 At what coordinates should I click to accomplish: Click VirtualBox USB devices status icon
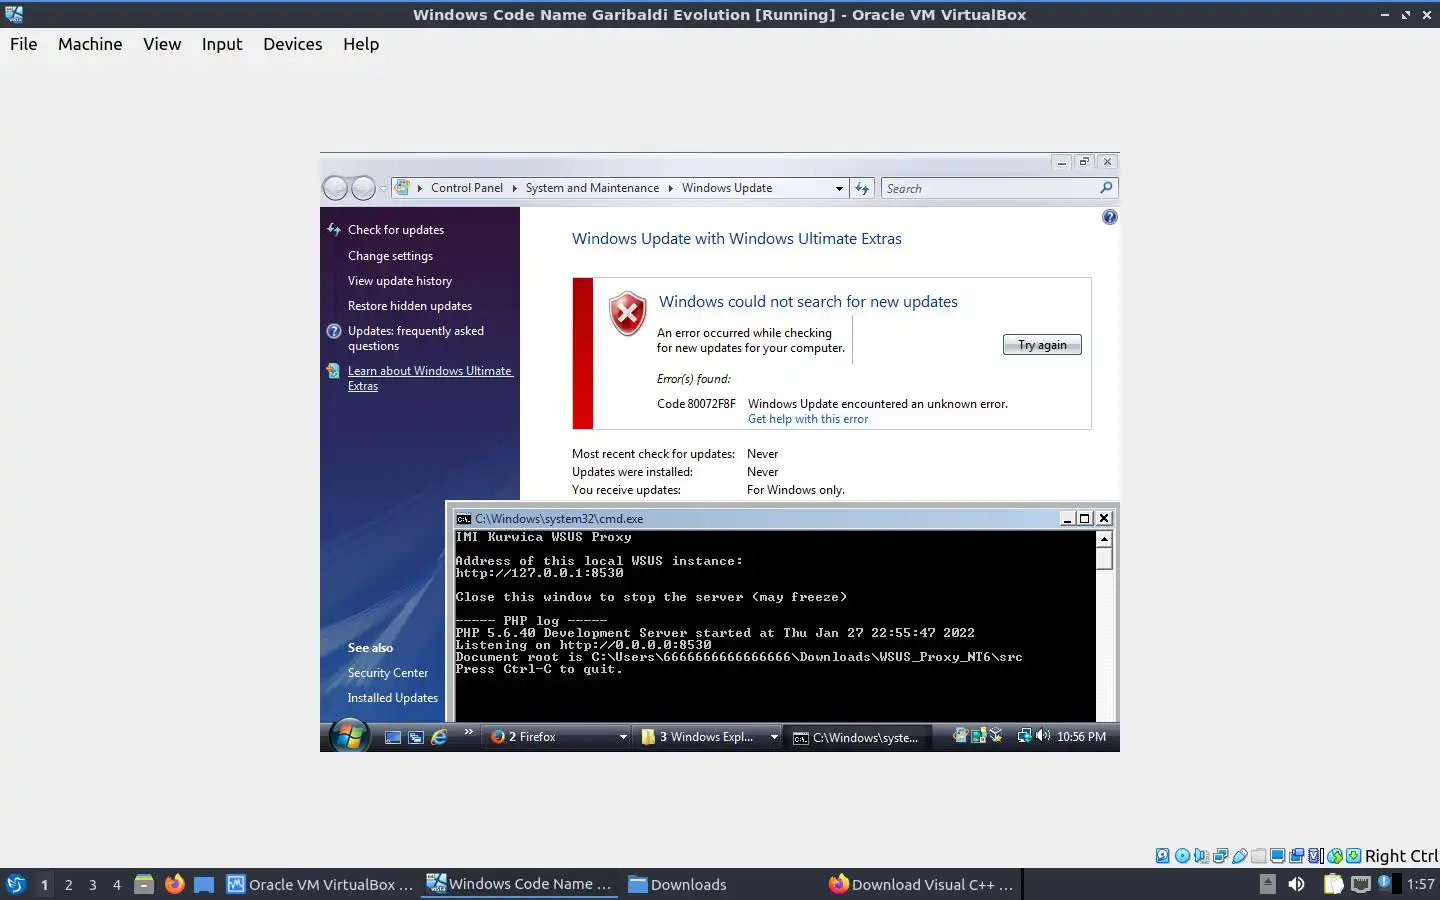coord(1239,856)
